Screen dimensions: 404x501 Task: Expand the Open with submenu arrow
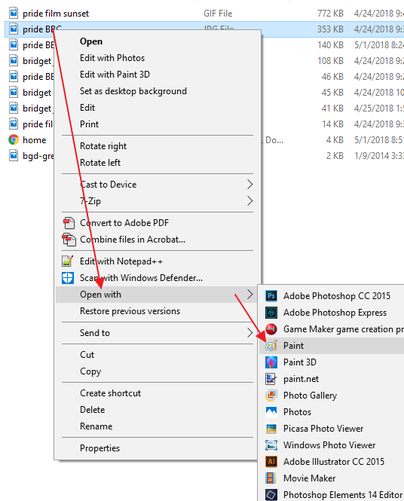250,294
